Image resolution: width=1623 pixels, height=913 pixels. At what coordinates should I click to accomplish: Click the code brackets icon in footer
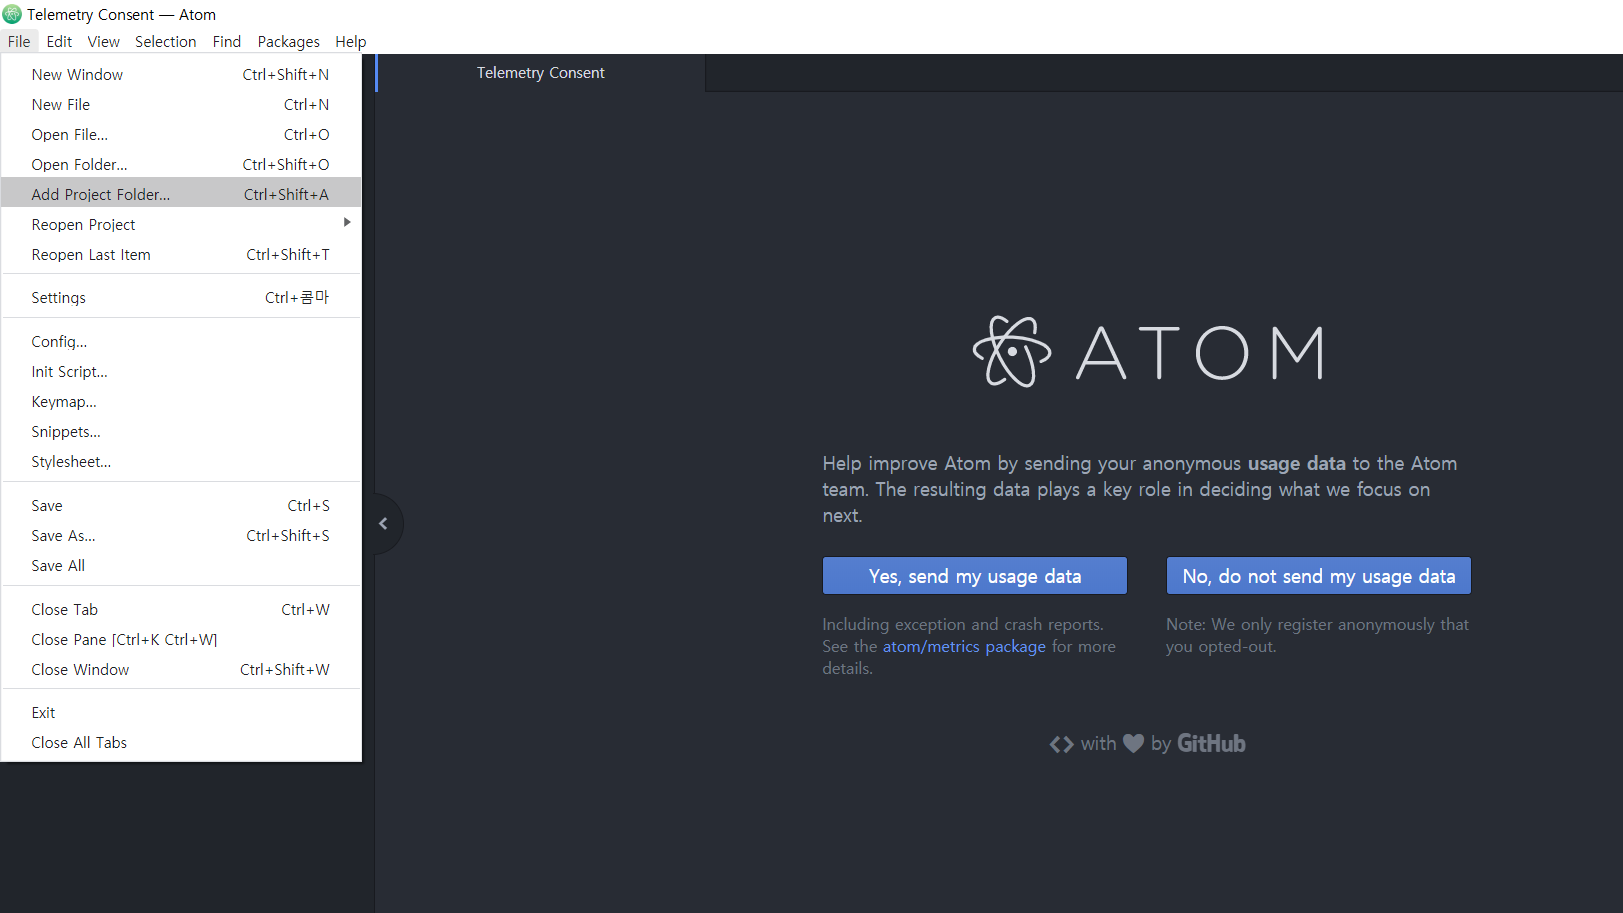tap(1061, 744)
